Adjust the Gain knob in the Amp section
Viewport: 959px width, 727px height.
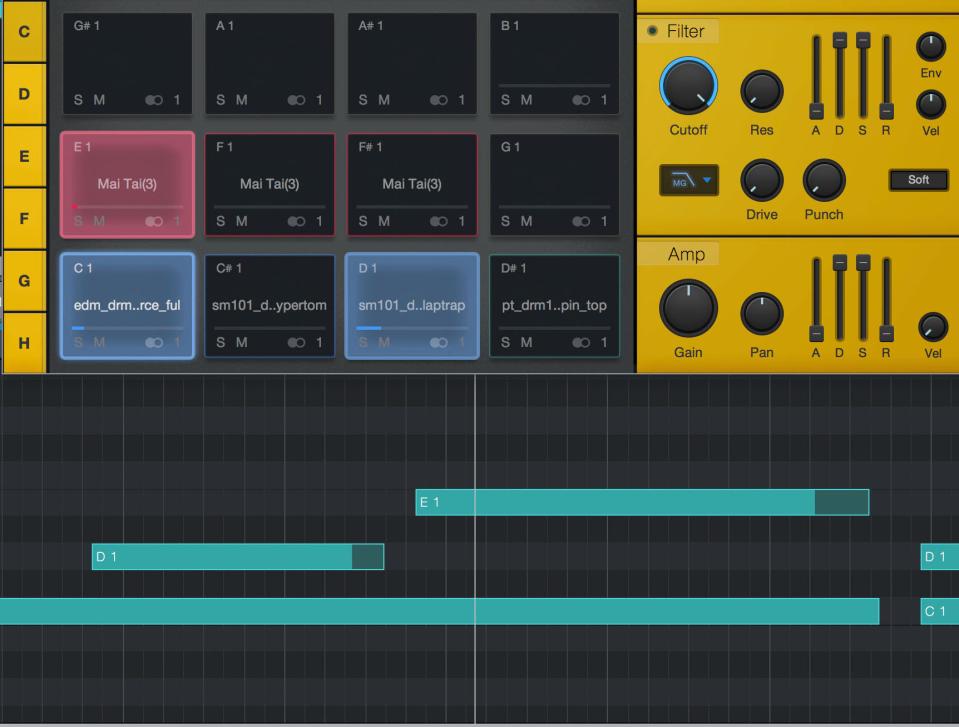point(688,310)
